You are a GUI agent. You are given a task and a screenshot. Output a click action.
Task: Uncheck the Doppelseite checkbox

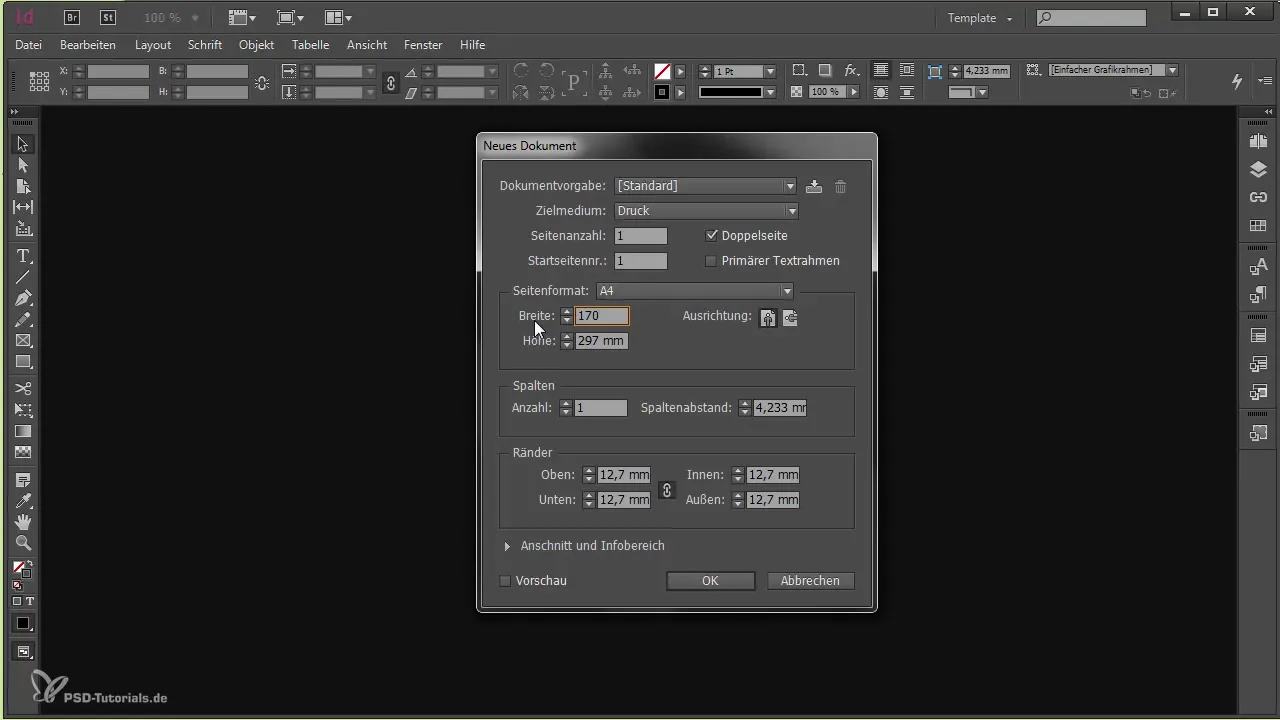[x=712, y=236]
